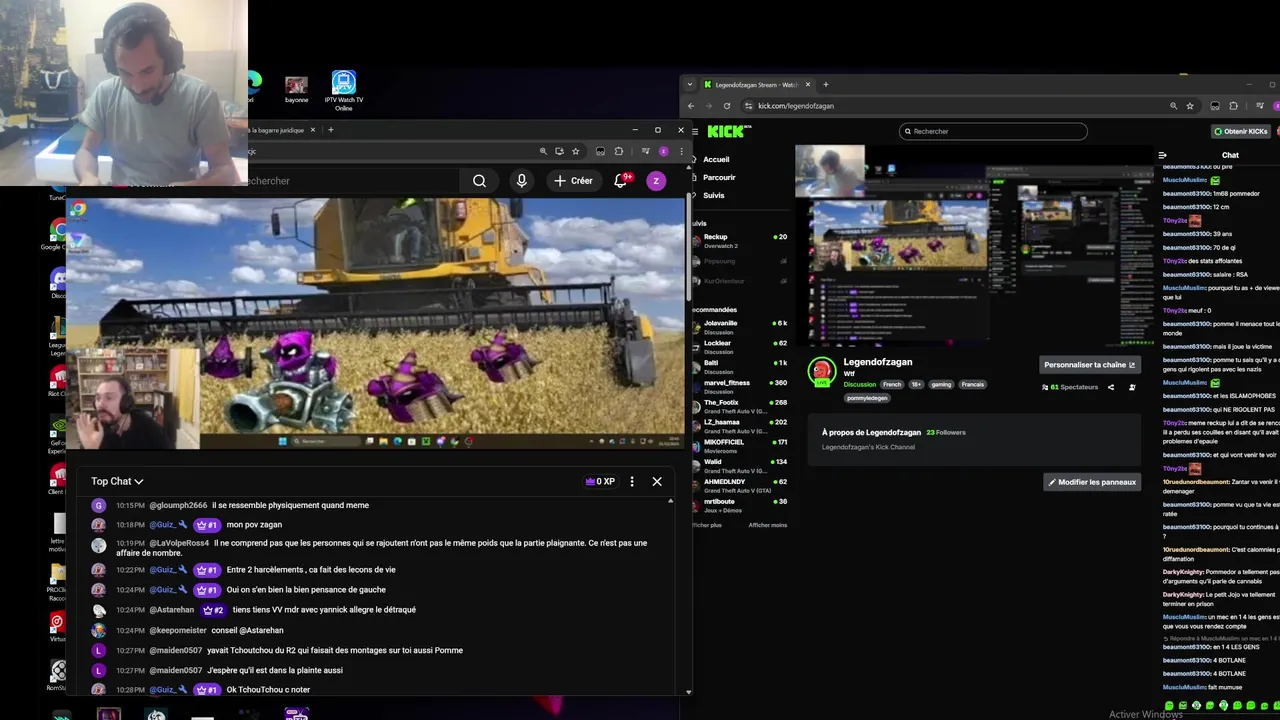Screen dimensions: 1280x720
Task: Go to Accueil in Kick sidebar
Action: [716, 160]
